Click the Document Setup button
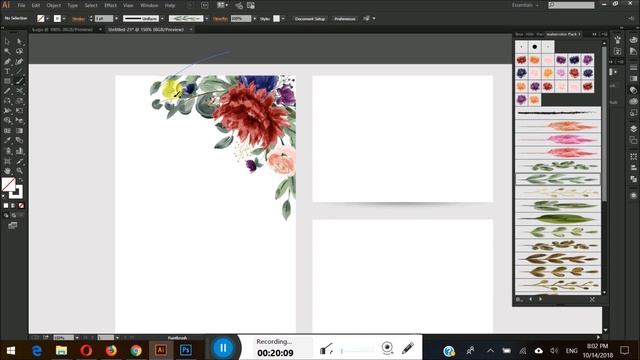Image resolution: width=640 pixels, height=360 pixels. tap(310, 19)
